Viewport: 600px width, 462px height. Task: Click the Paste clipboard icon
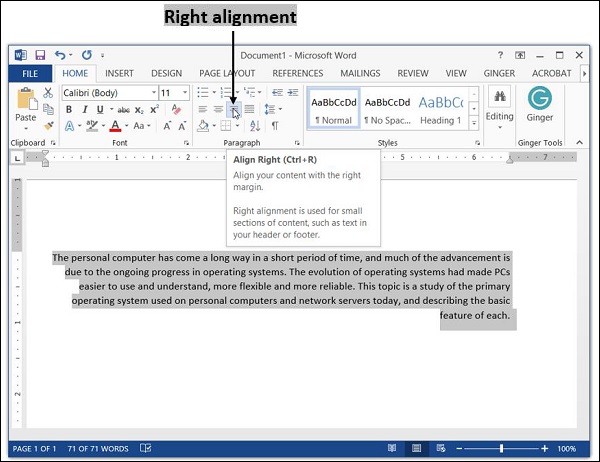pyautogui.click(x=27, y=98)
